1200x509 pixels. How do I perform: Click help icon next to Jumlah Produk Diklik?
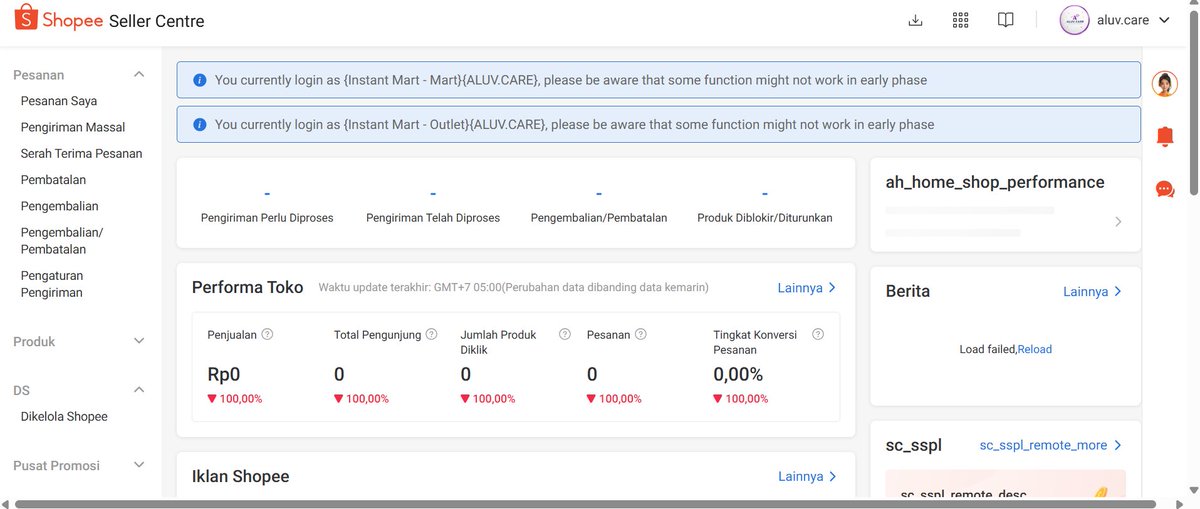(565, 335)
